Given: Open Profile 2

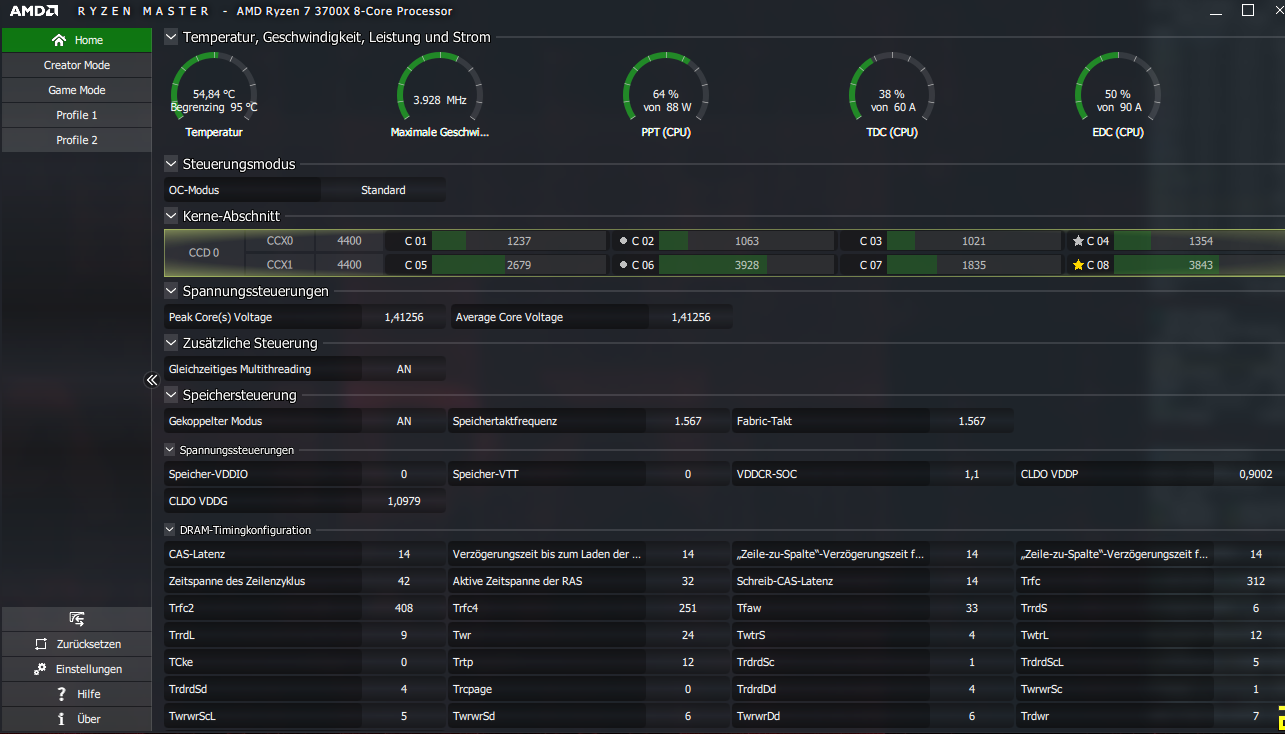Looking at the screenshot, I should click(x=76, y=140).
